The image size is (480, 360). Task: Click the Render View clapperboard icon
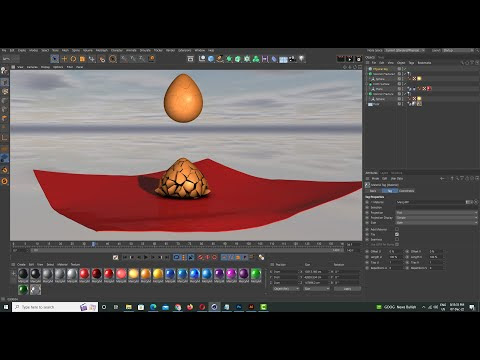pyautogui.click(x=340, y=59)
